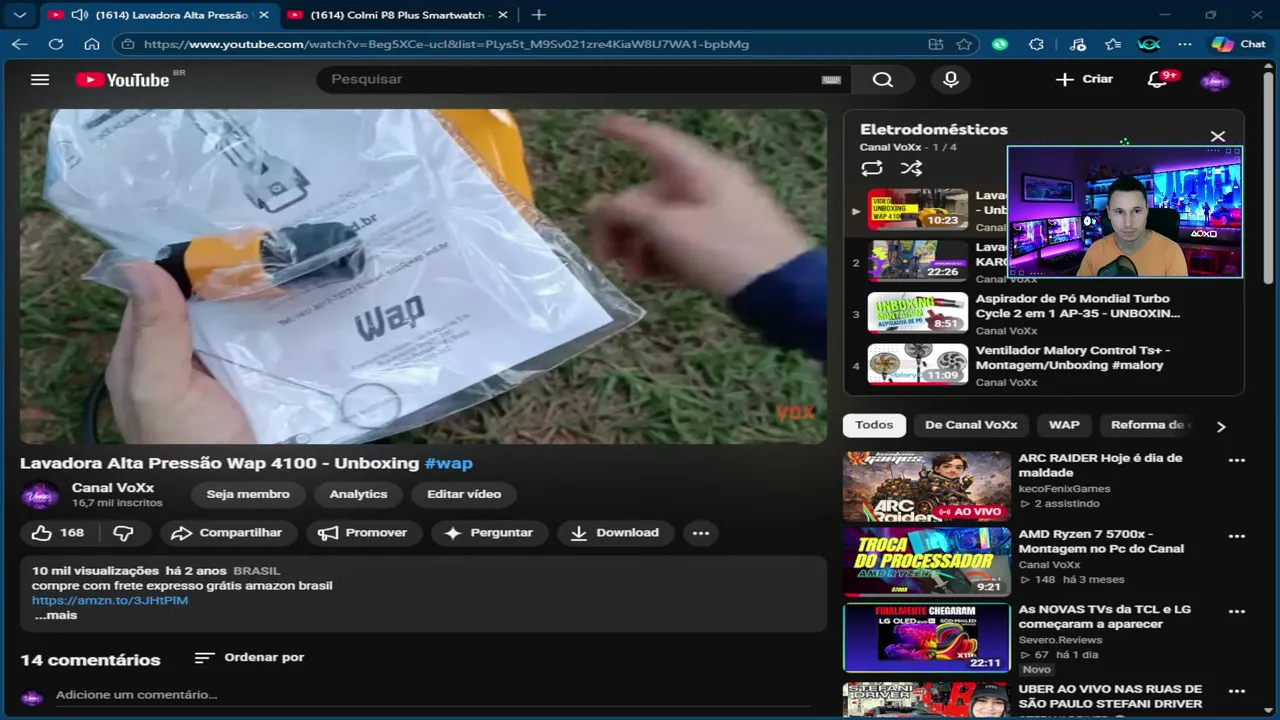Open more actions ellipsis under video
This screenshot has width=1280, height=720.
click(x=701, y=533)
